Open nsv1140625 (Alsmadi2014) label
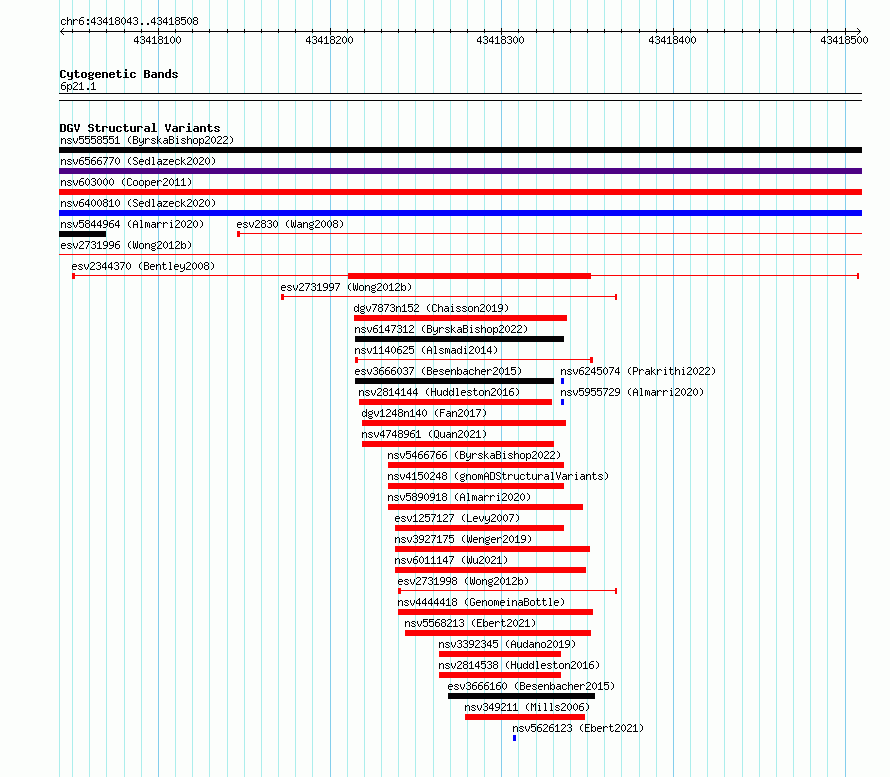The width and height of the screenshot is (890, 777). pyautogui.click(x=426, y=350)
